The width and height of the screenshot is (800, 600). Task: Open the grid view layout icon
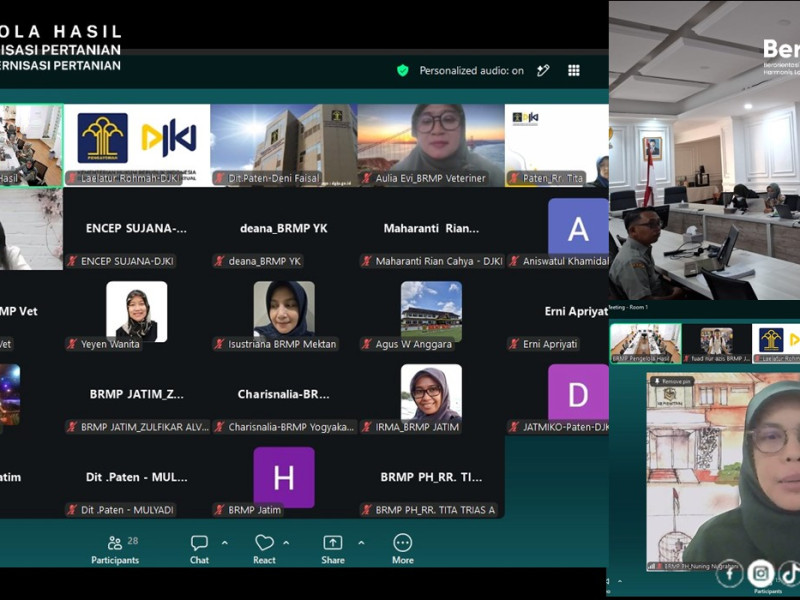[x=574, y=70]
